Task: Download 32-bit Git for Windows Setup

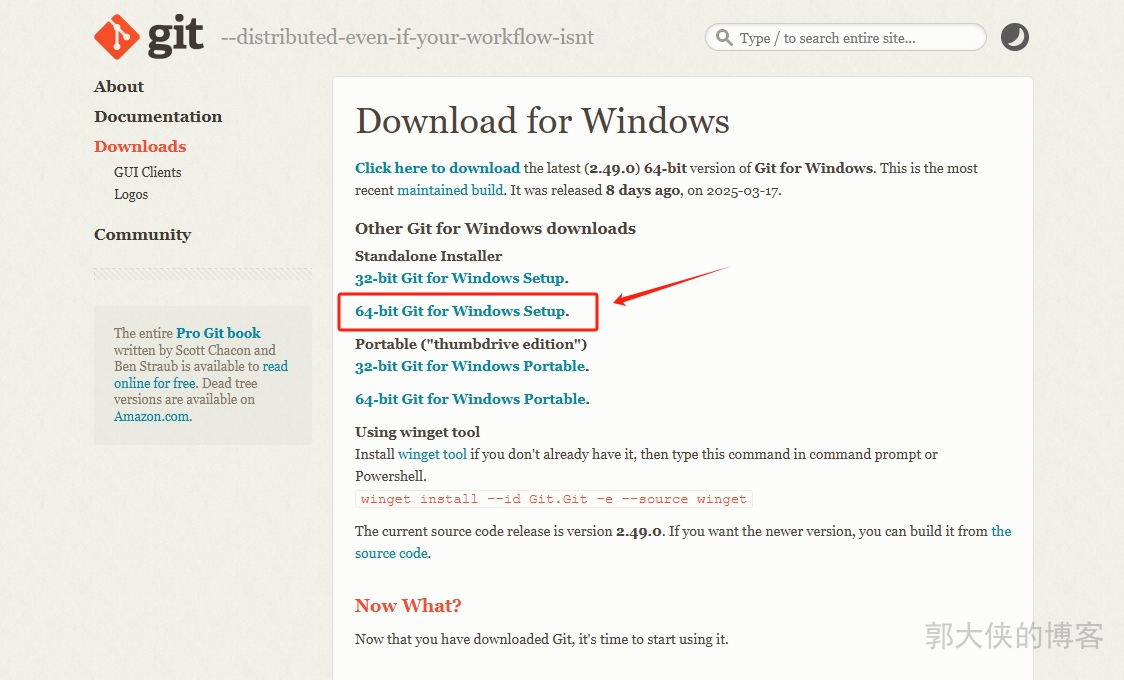Action: [x=460, y=278]
